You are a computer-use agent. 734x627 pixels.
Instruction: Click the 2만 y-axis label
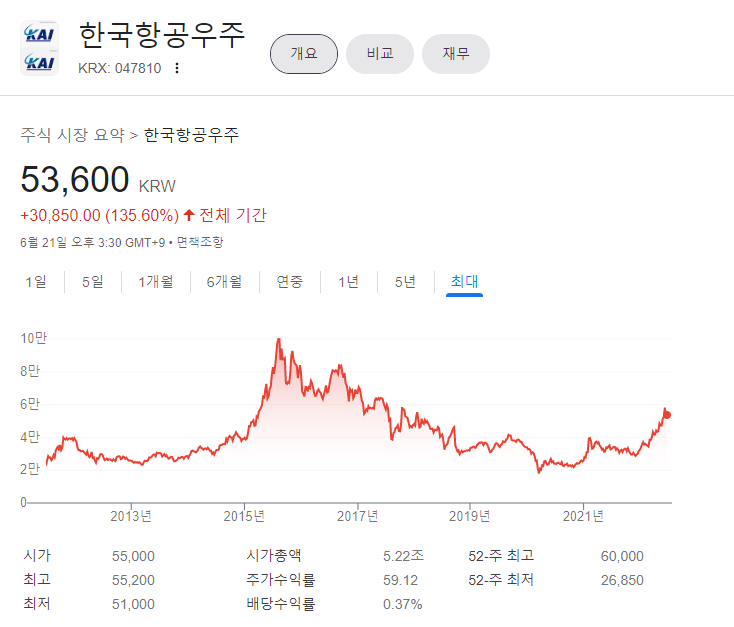(30, 469)
